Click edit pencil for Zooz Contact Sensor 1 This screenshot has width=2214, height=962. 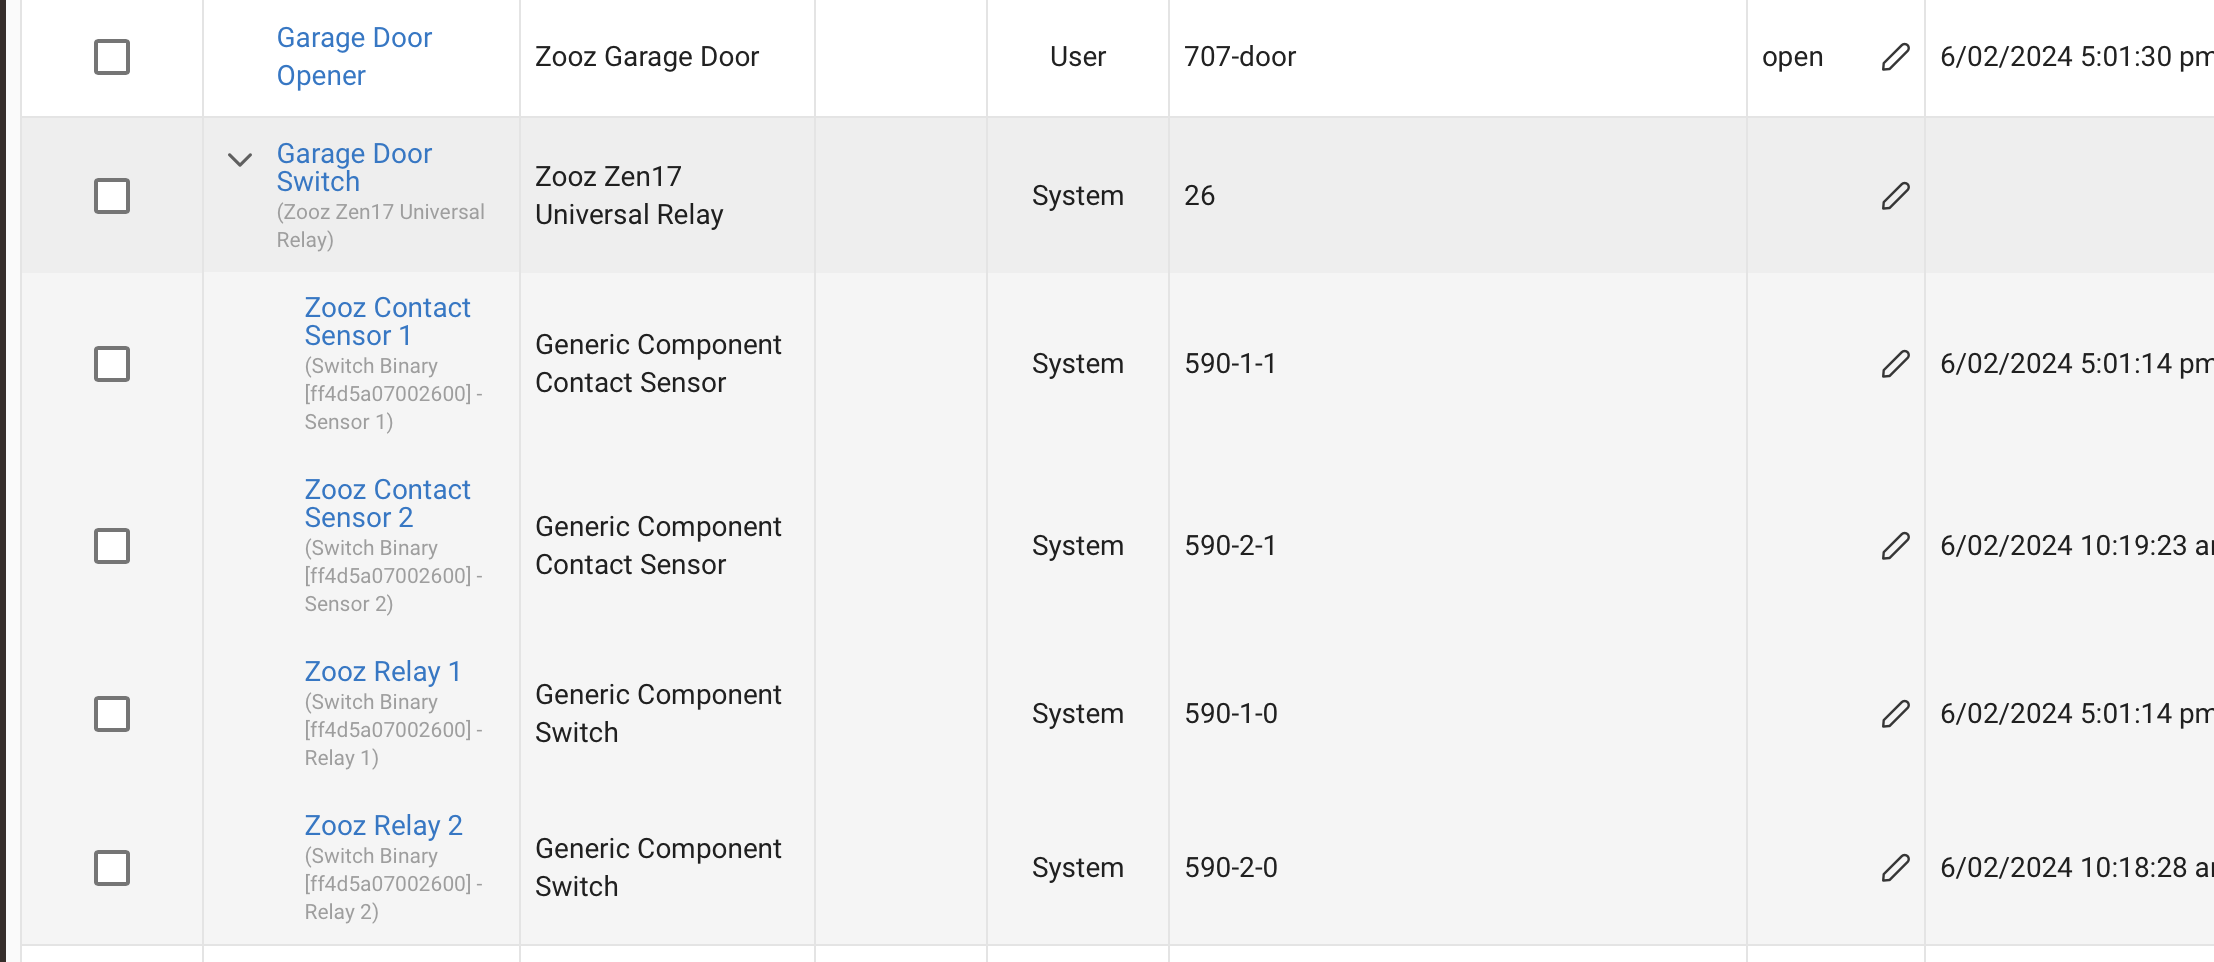[x=1895, y=364]
